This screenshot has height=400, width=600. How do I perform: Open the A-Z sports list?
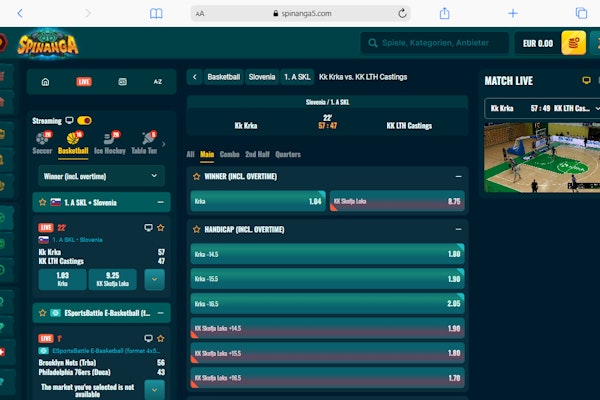coord(158,82)
